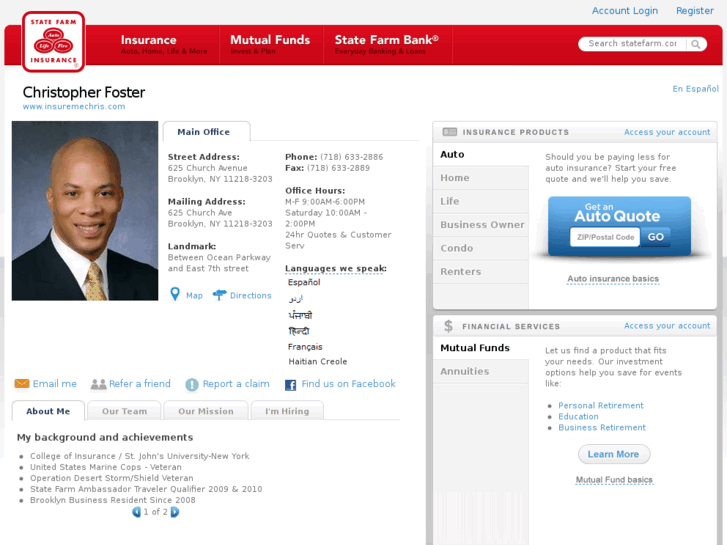Open Mutual Fund basics link

pyautogui.click(x=614, y=480)
